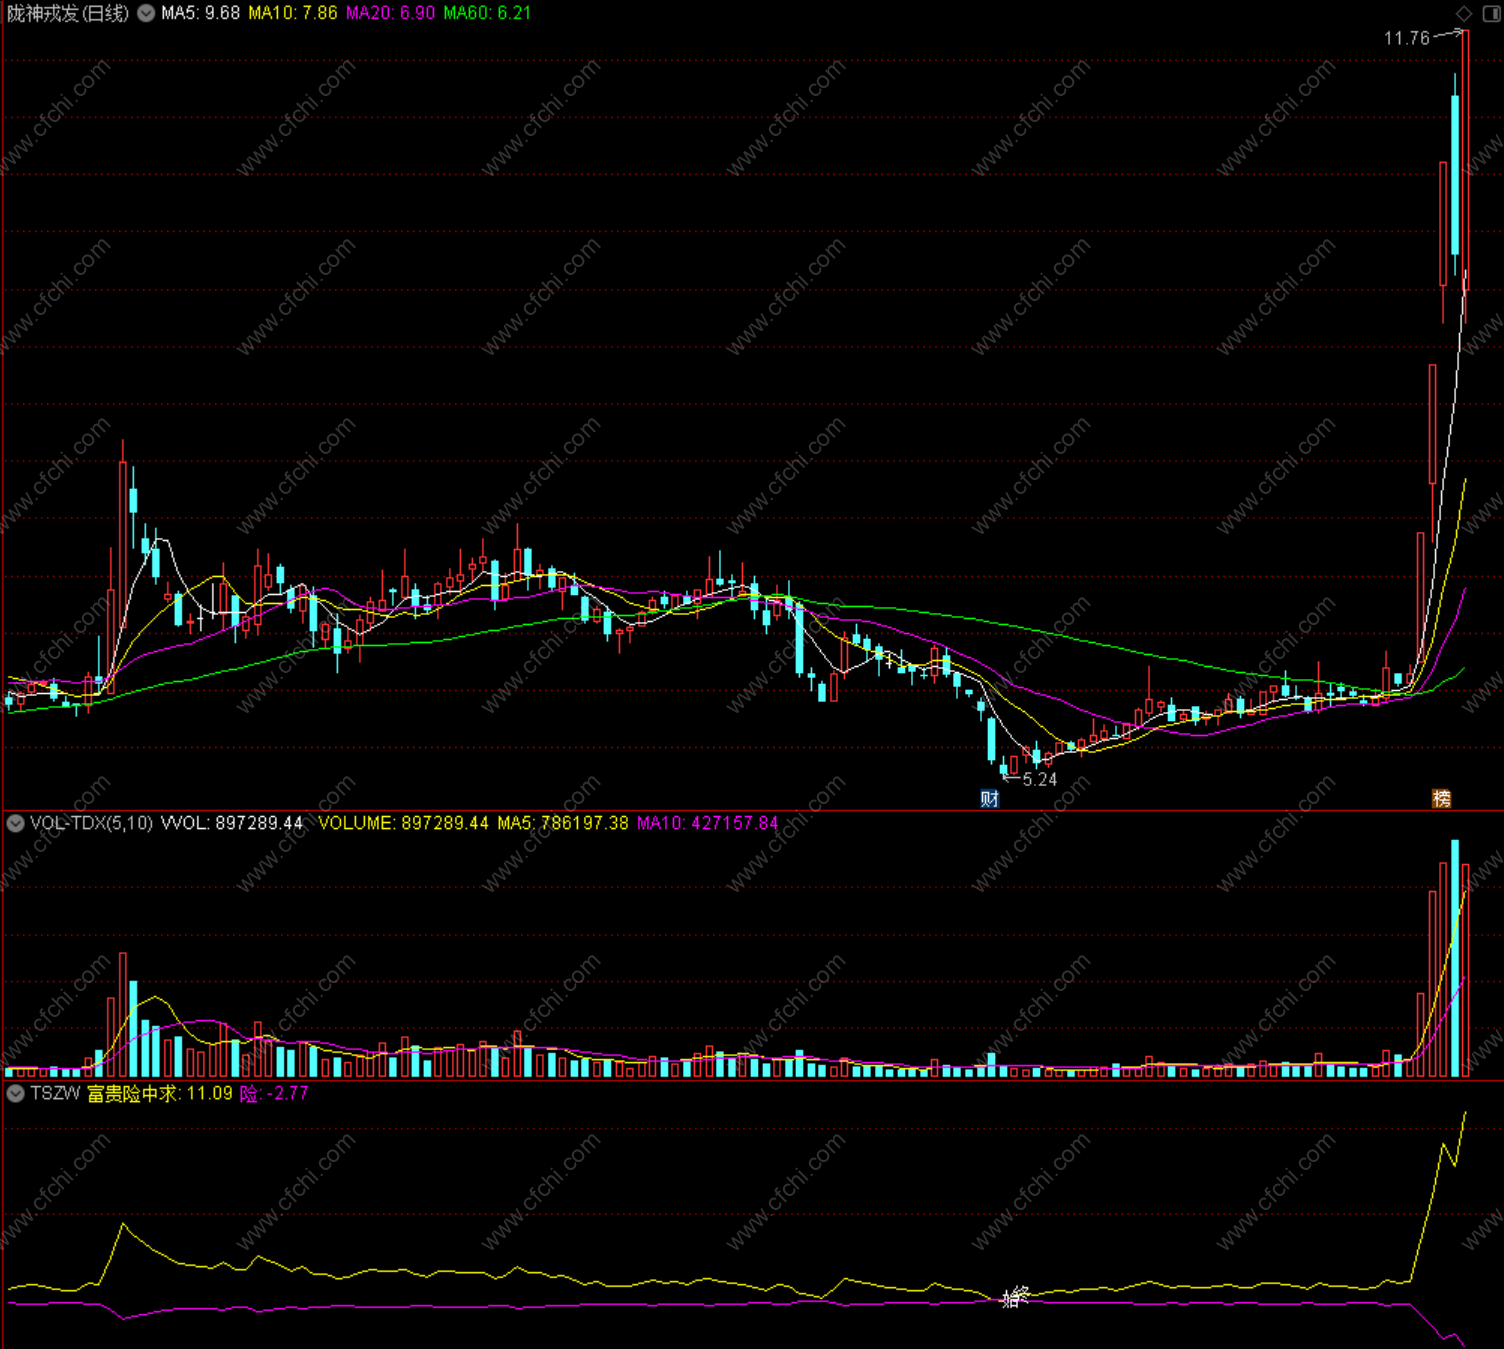Screen dimensions: 1504x1349
Task: Open the VOL-TDX indicator dropdown arrow
Action: click(15, 823)
